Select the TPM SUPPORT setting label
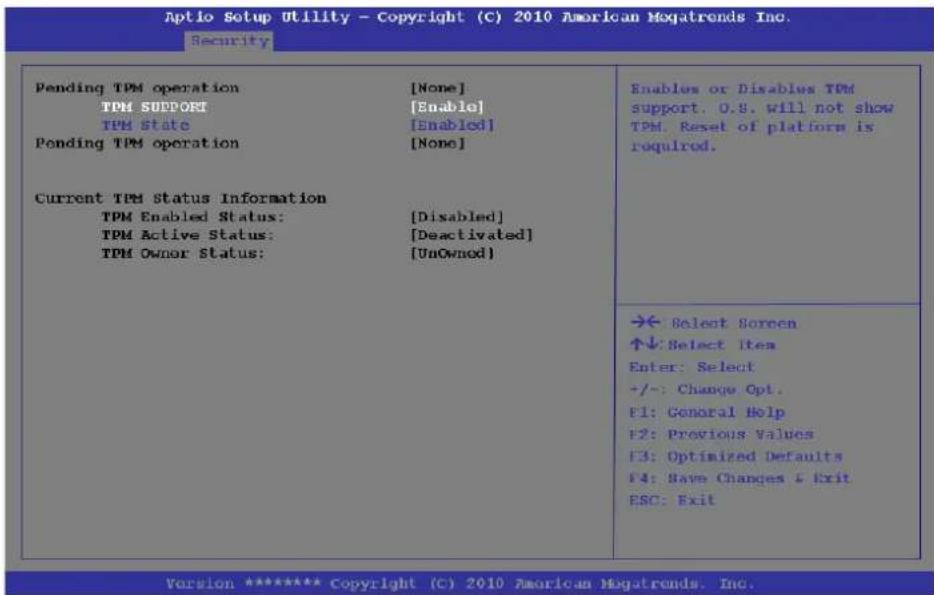934x595 pixels. 154,107
